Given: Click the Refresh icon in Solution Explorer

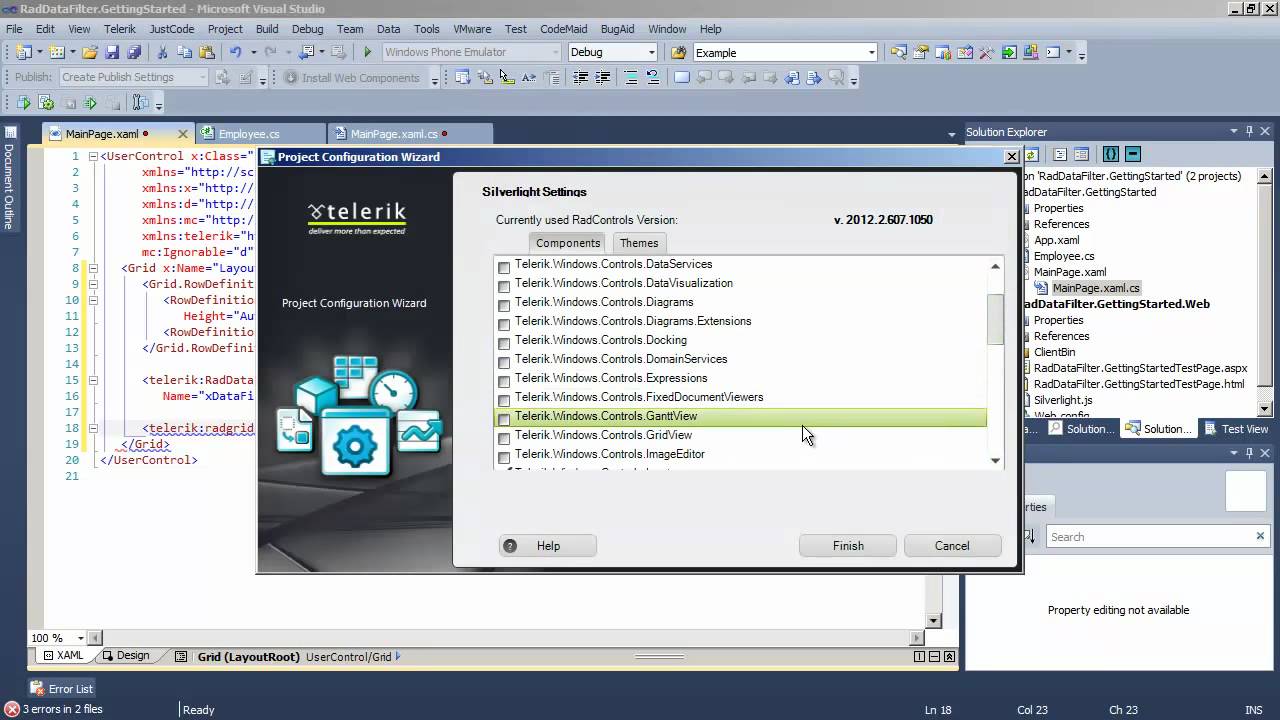Looking at the screenshot, I should (x=1032, y=154).
